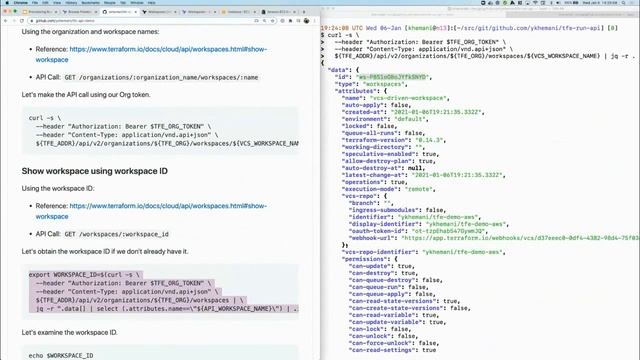Click the "execution-mode": "remote" line
The height and width of the screenshot is (360, 640).
tap(389, 189)
